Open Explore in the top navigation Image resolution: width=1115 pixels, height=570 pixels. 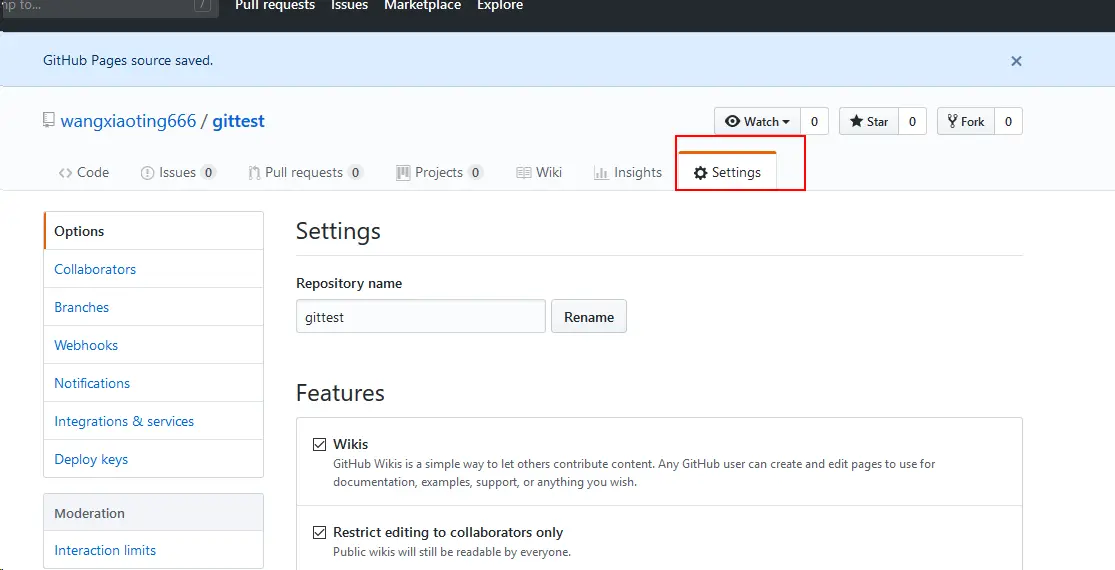(500, 5)
